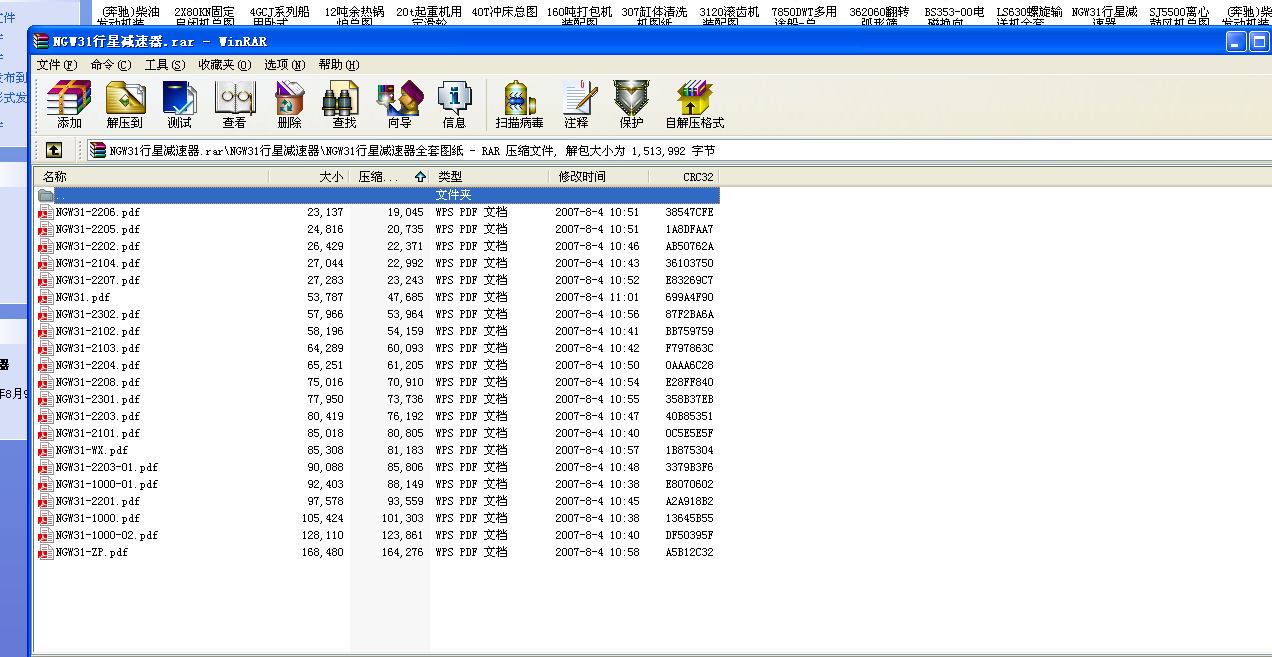Click the Delete (删除) toolbar icon
This screenshot has height=657, width=1272.
(290, 105)
